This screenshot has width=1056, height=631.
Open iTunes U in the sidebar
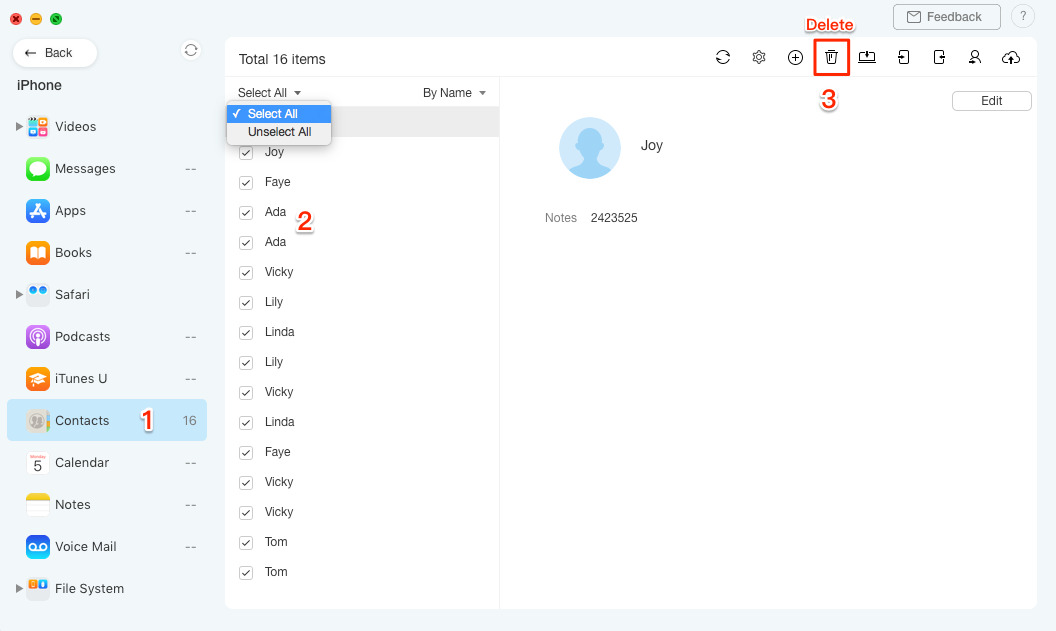(108, 378)
